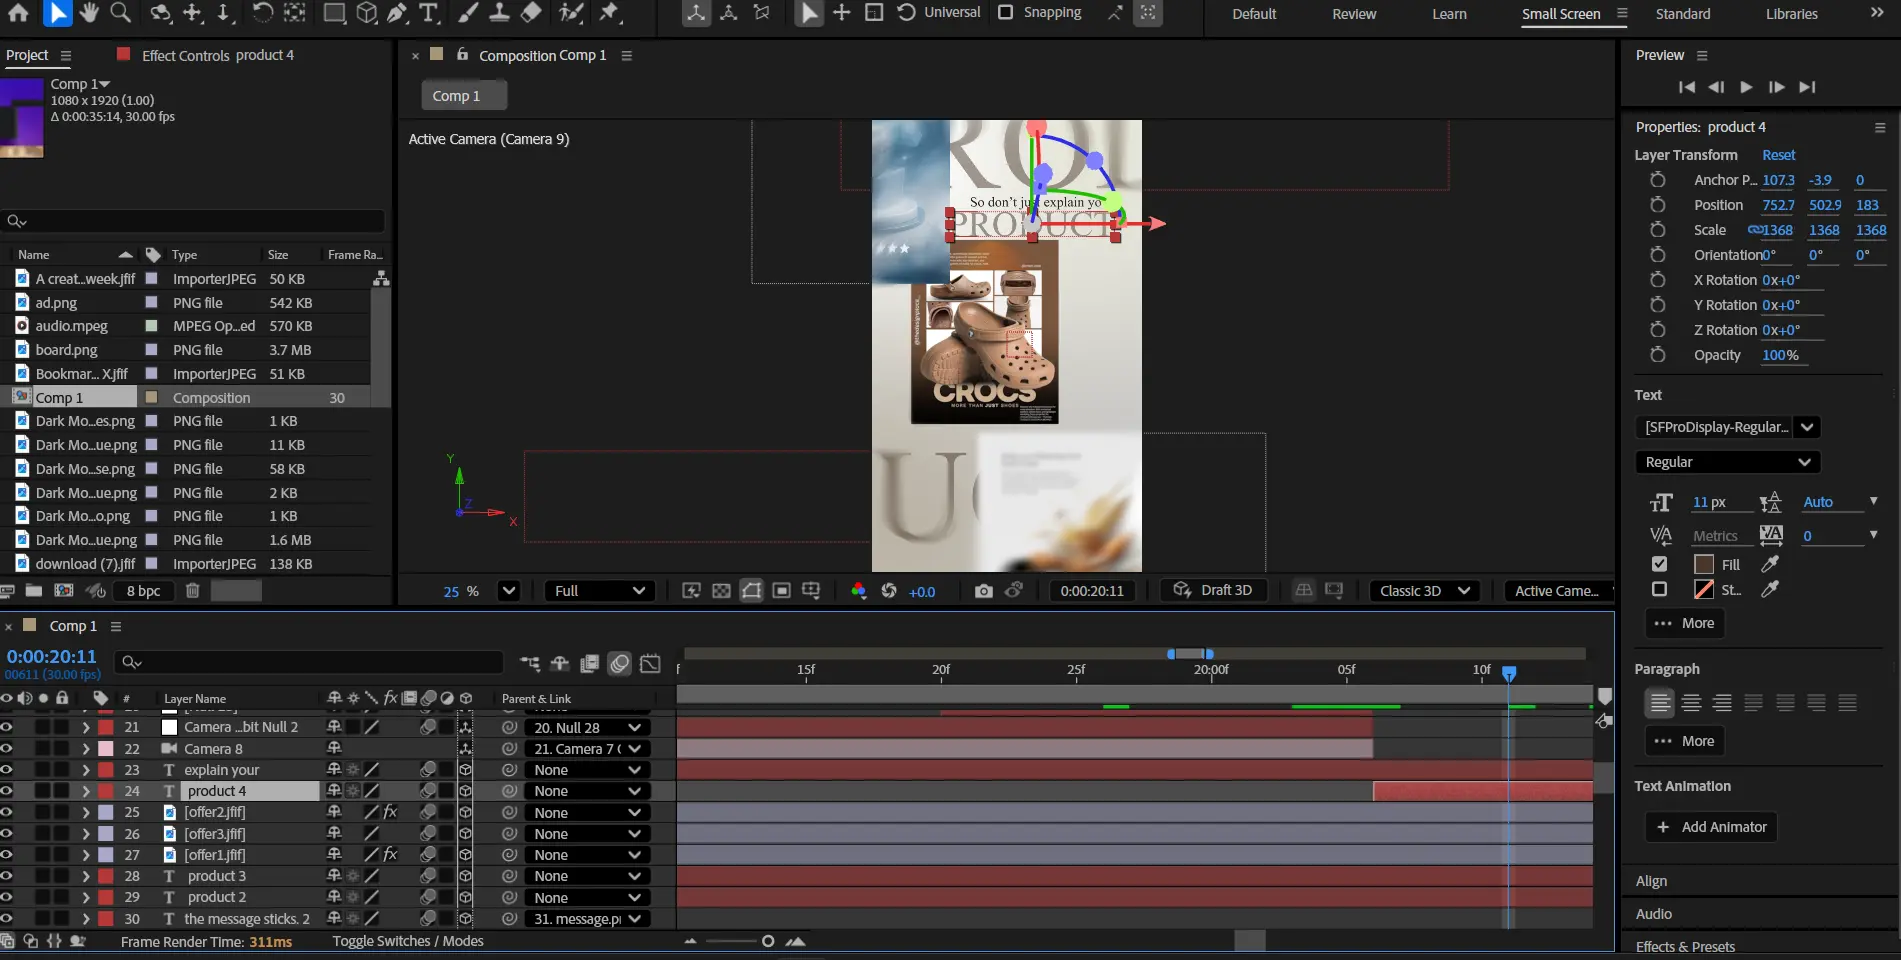Image resolution: width=1901 pixels, height=960 pixels.
Task: Toggle the text Fill checkbox
Action: click(1660, 564)
